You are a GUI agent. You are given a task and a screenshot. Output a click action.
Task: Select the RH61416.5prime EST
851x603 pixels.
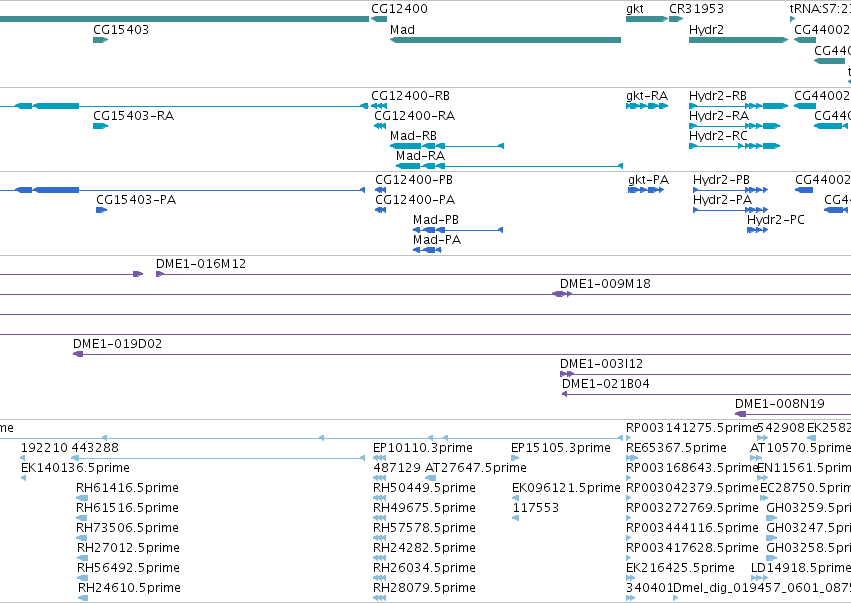click(x=82, y=498)
